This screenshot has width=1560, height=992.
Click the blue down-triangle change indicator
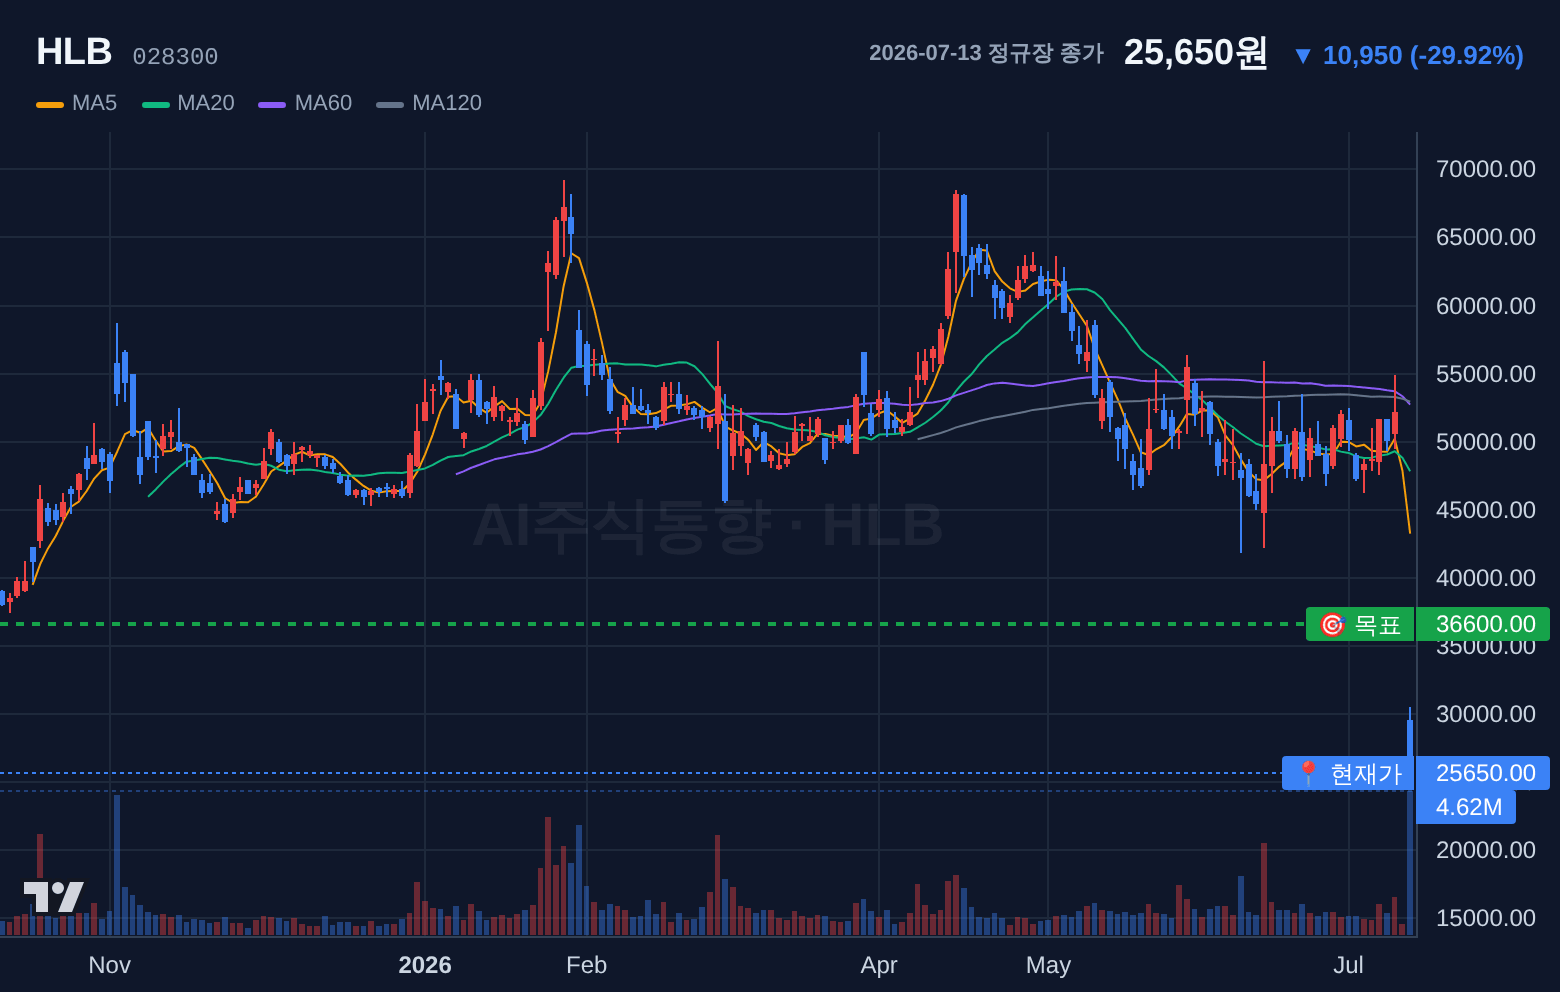tap(1302, 56)
